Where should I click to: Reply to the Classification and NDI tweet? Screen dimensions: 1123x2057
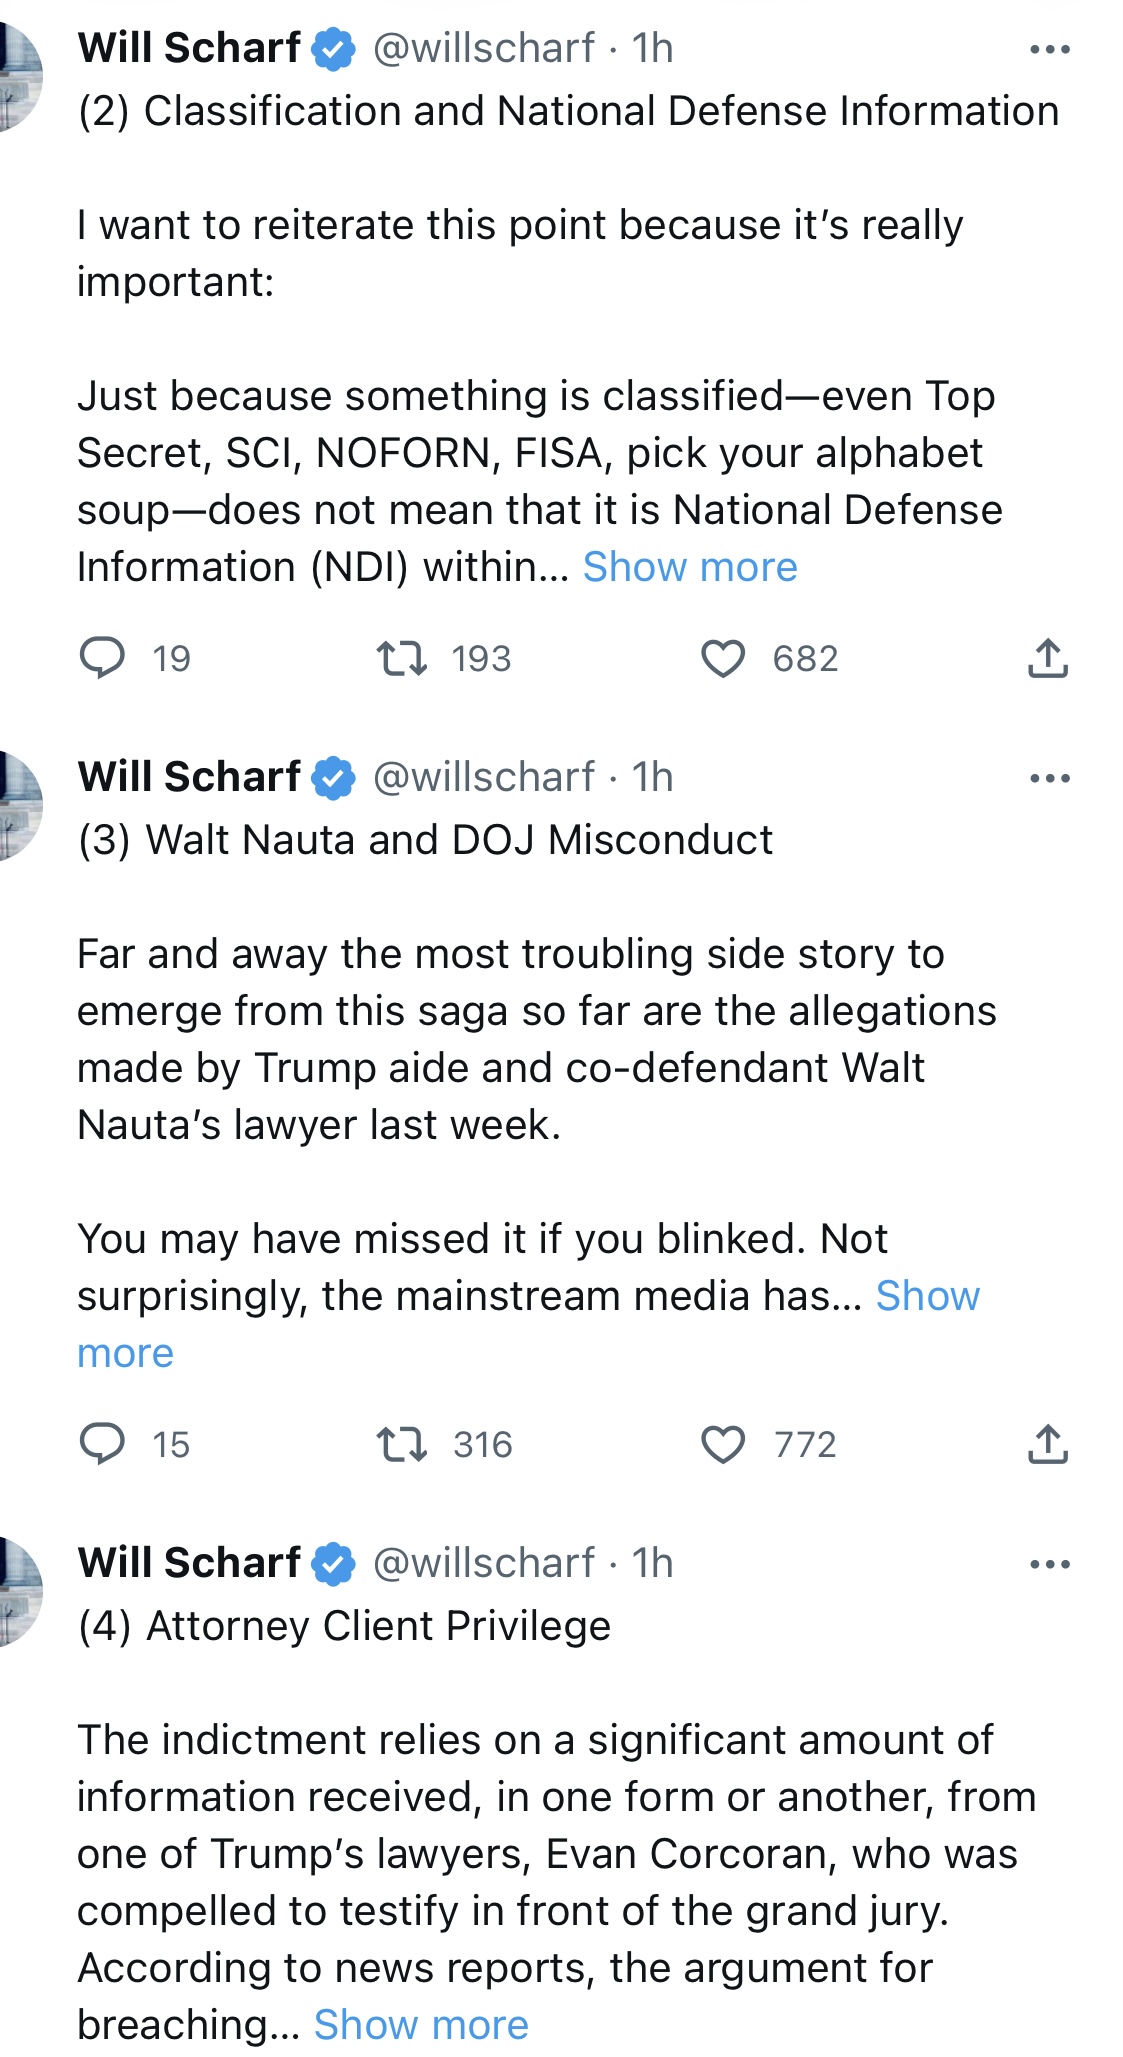pos(102,658)
